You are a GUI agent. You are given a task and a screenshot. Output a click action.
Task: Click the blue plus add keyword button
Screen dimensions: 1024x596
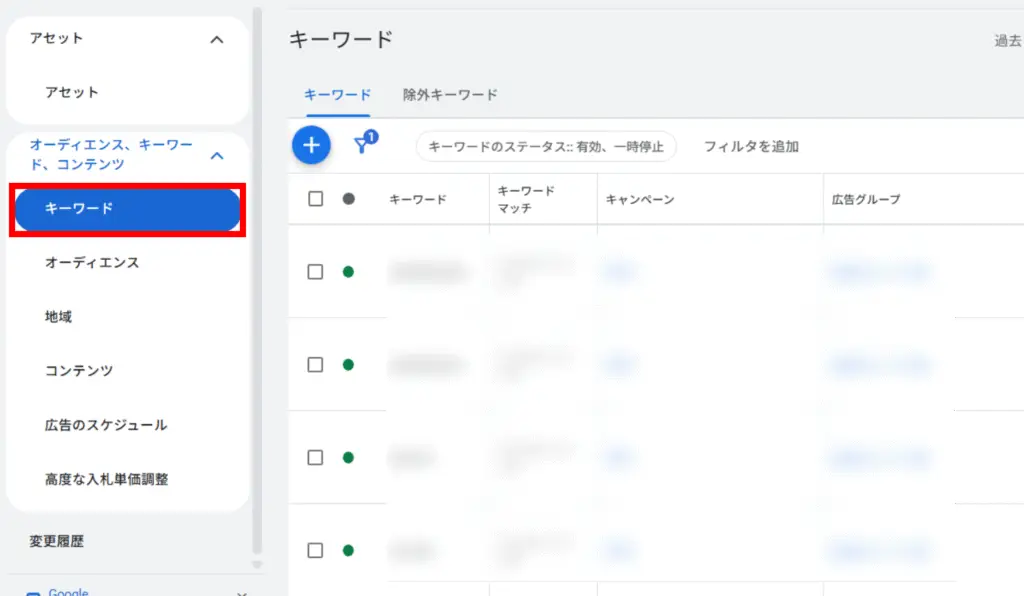point(311,146)
